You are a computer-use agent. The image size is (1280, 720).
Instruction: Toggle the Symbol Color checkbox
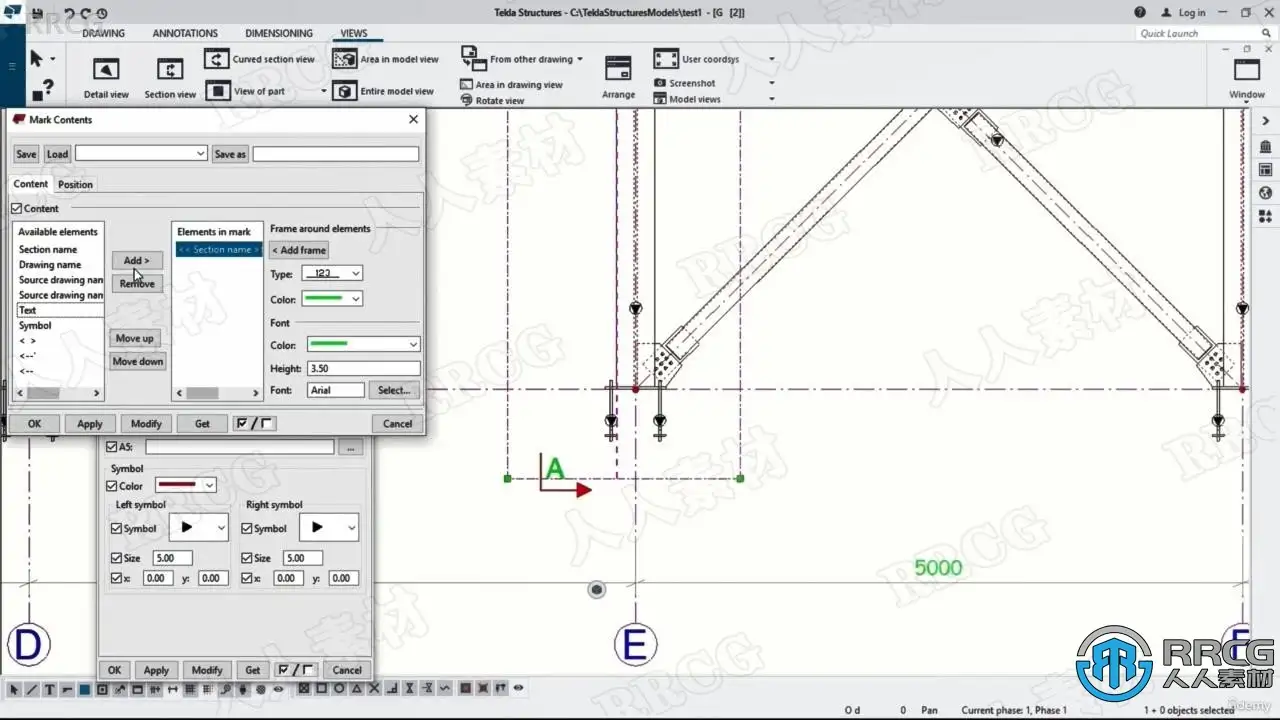coord(112,486)
